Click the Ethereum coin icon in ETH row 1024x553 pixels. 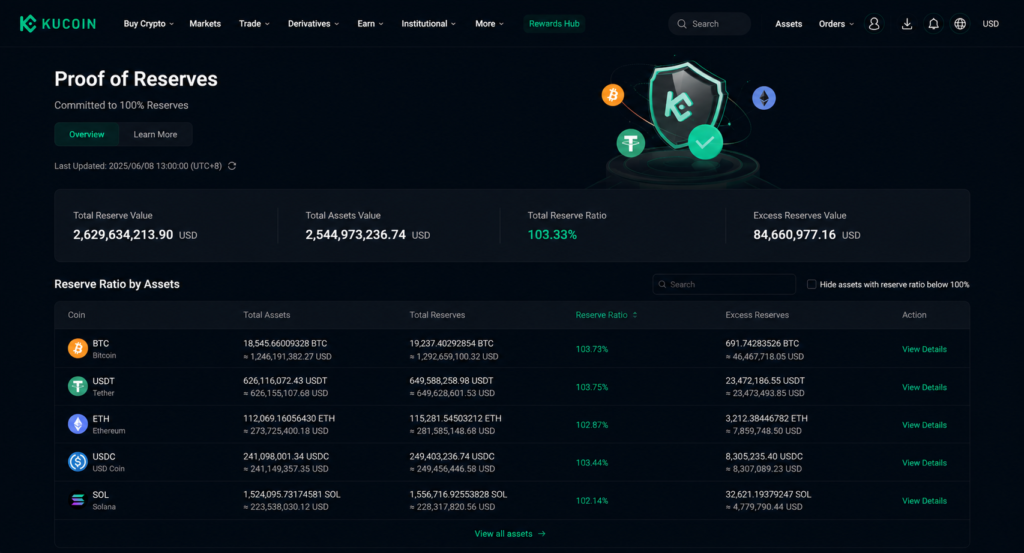tap(78, 424)
